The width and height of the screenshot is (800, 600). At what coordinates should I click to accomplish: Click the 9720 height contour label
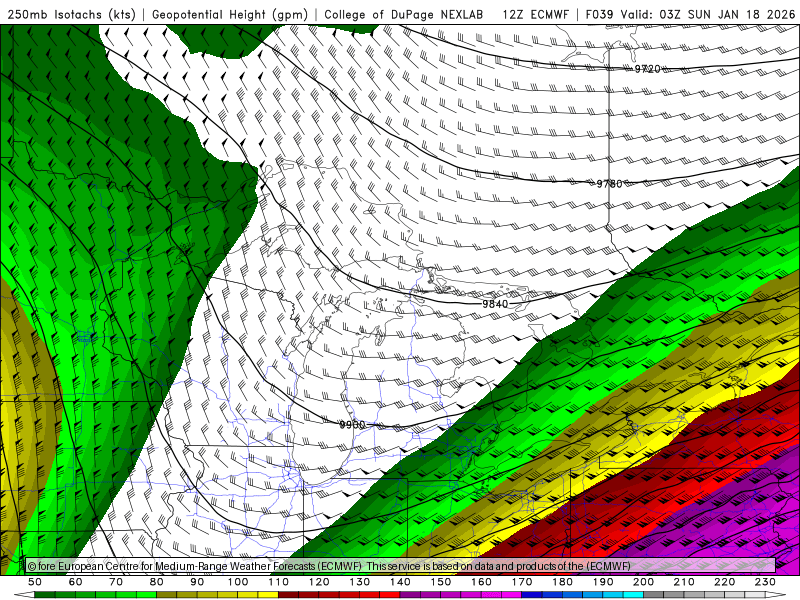[x=647, y=69]
